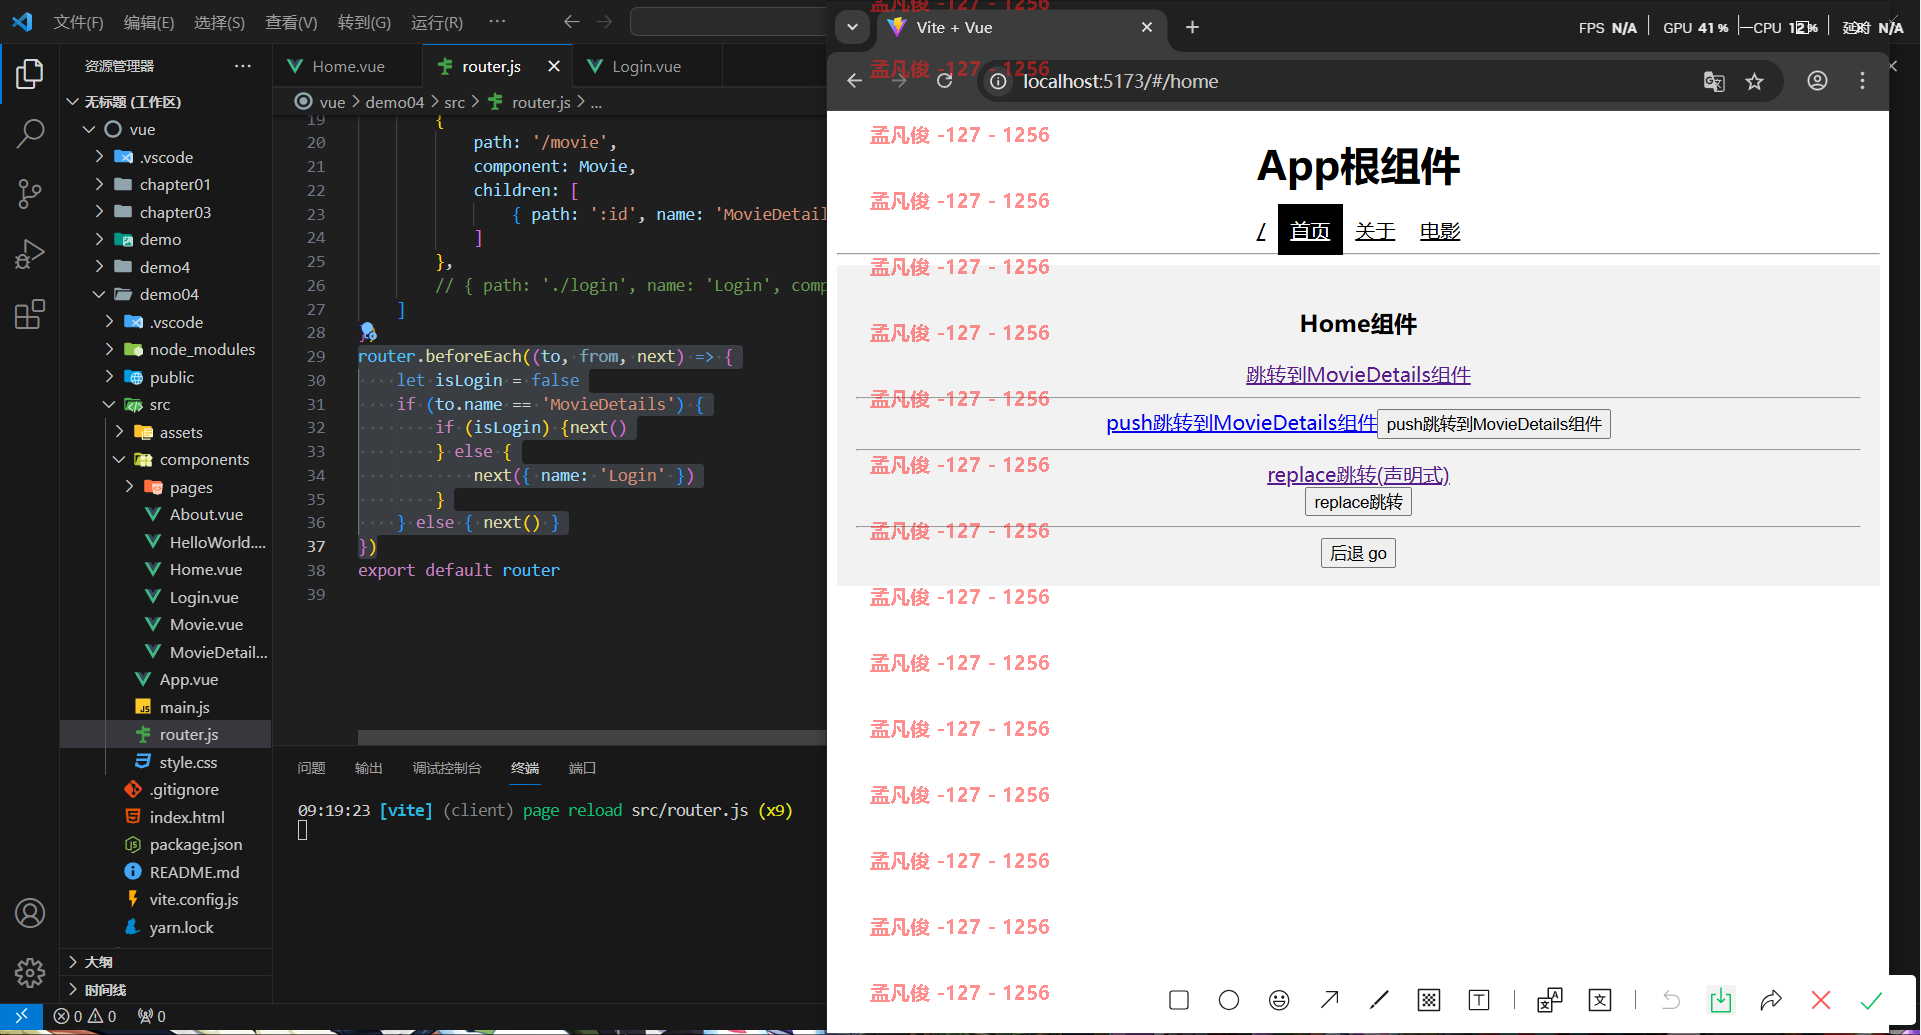Expand the 时间线 timeline section
This screenshot has width=1921, height=1035.
[x=104, y=990]
